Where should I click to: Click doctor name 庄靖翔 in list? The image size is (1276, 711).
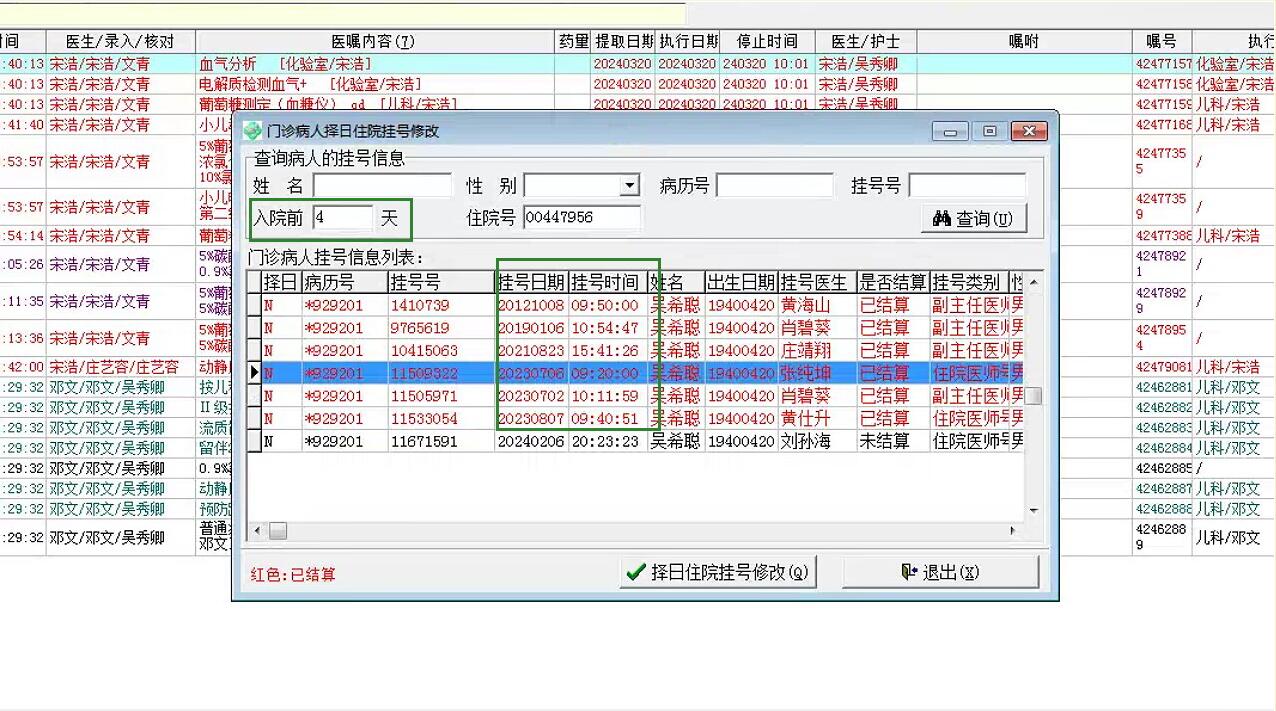click(x=806, y=351)
